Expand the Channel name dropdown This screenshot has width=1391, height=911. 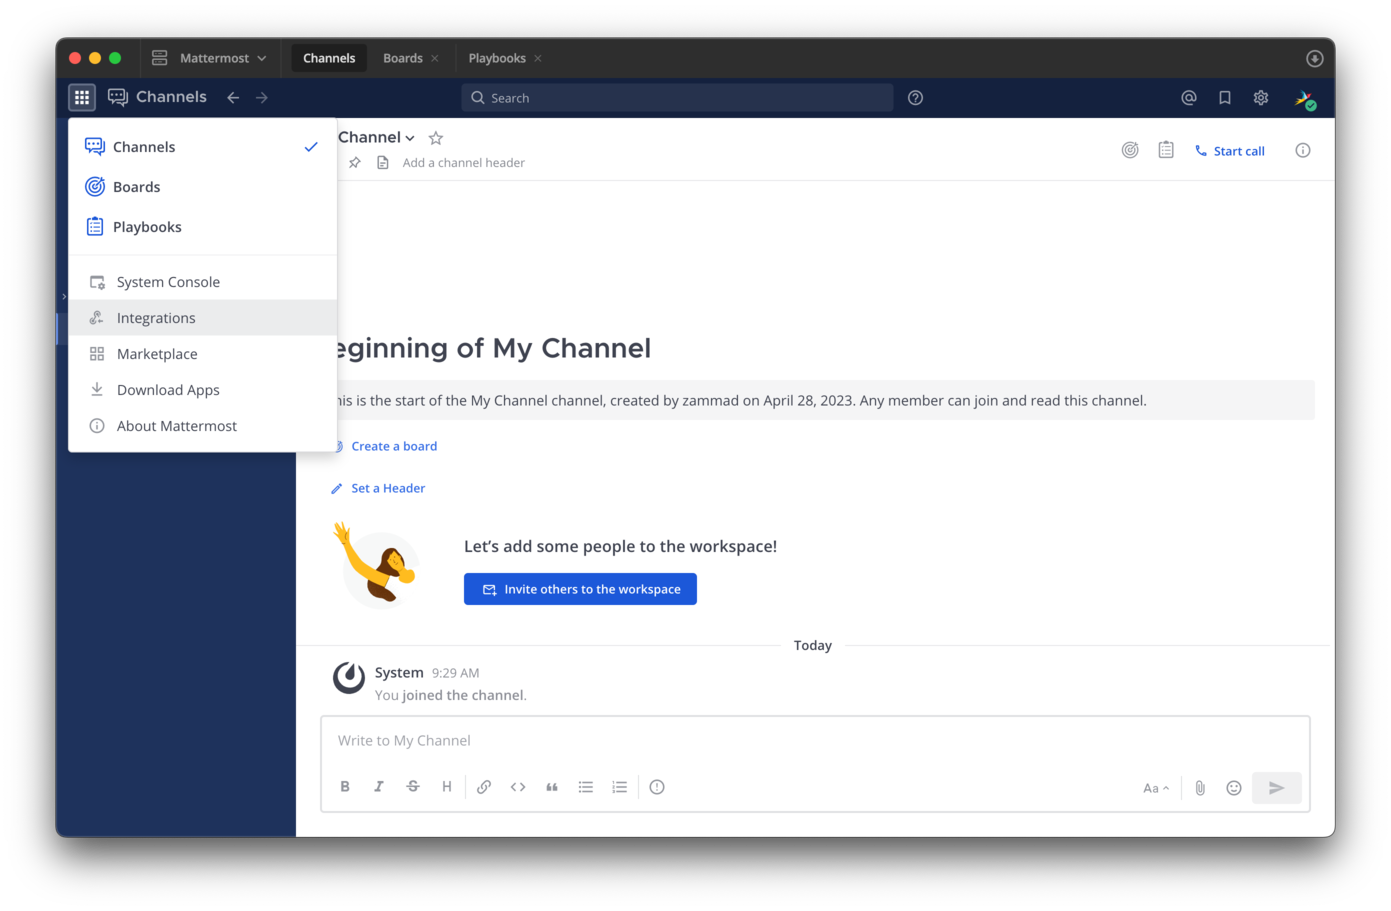tap(376, 138)
